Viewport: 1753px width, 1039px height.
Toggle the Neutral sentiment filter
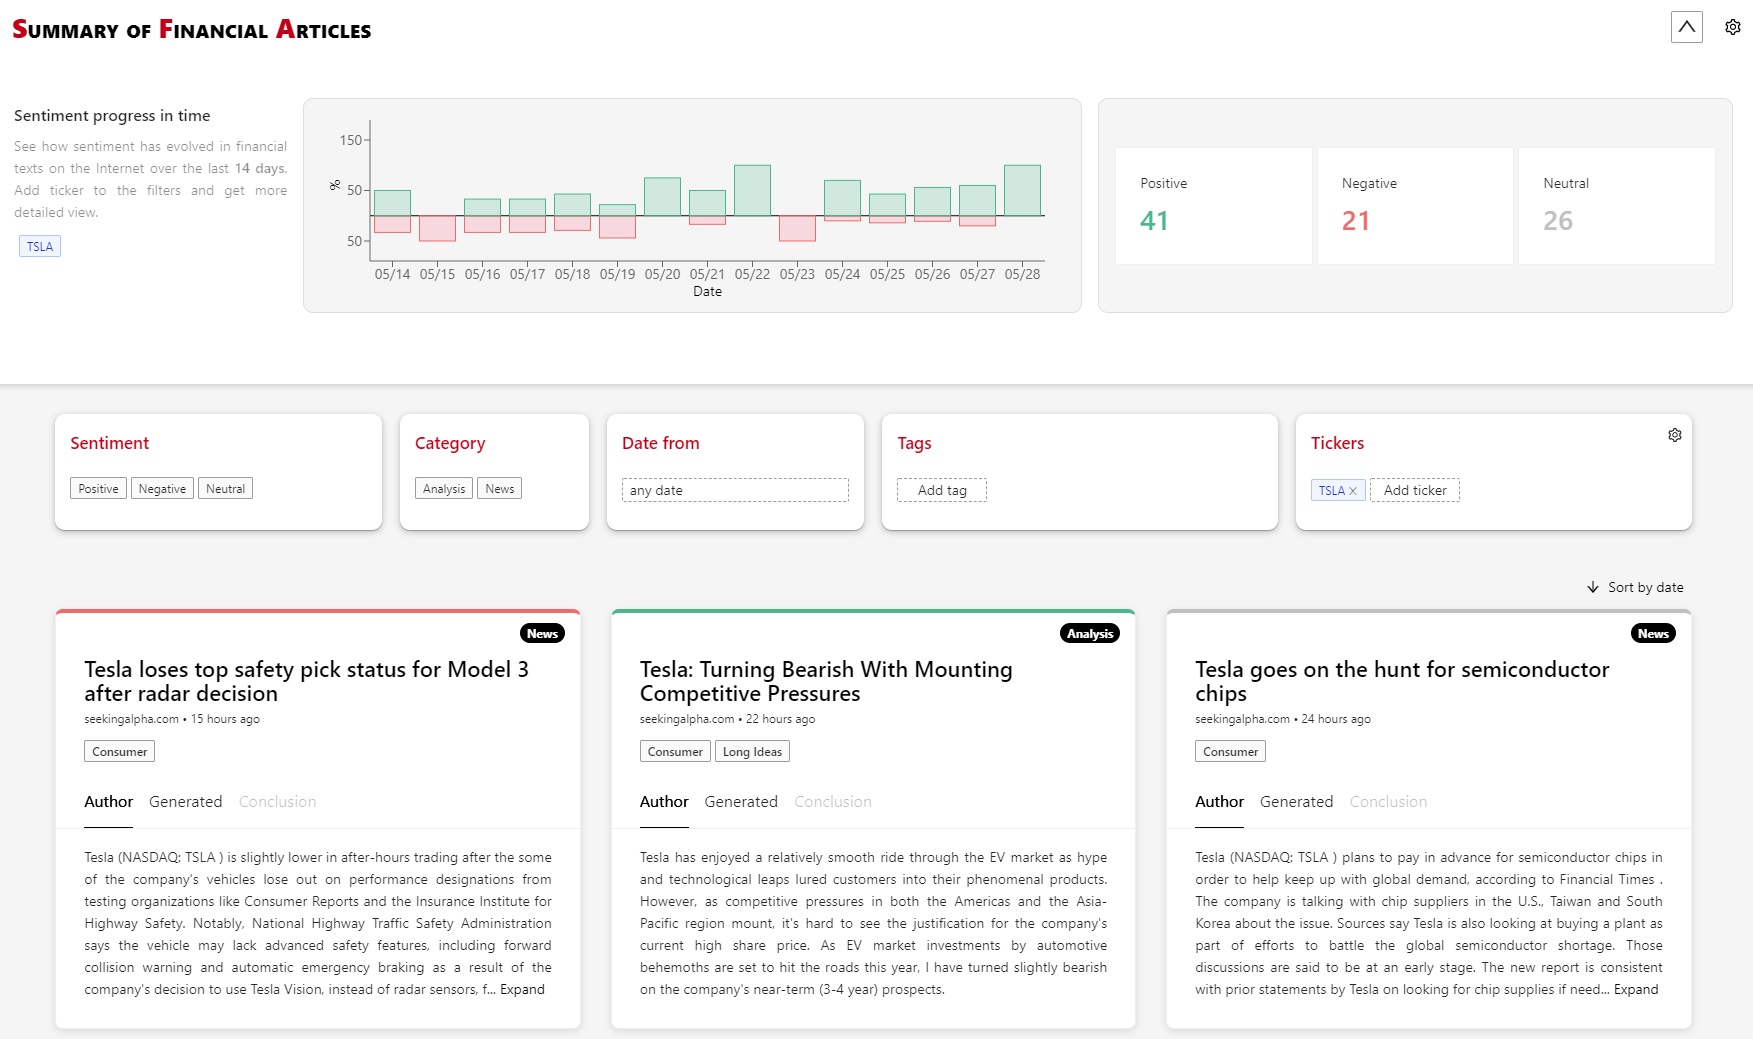point(225,489)
